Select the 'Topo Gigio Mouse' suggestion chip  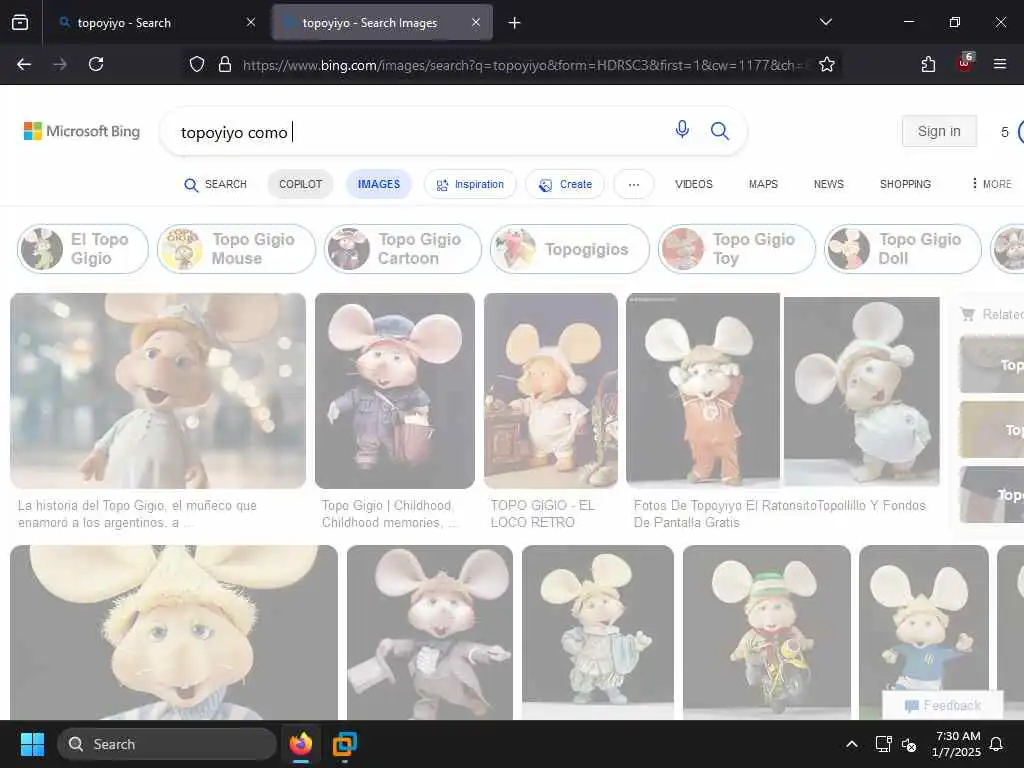click(x=236, y=249)
